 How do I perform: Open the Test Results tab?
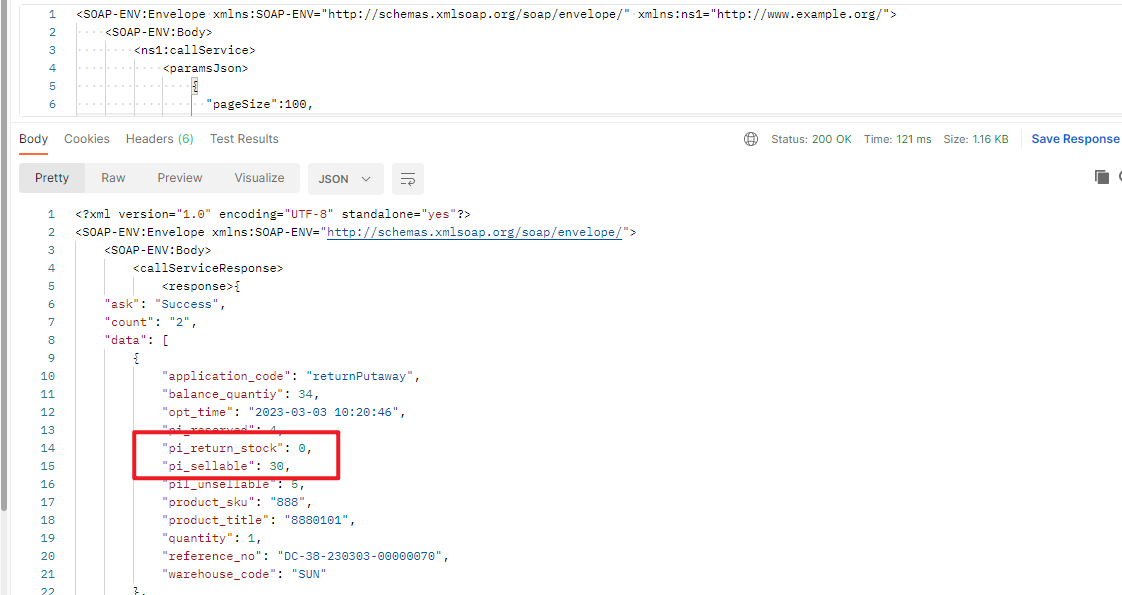tap(244, 139)
